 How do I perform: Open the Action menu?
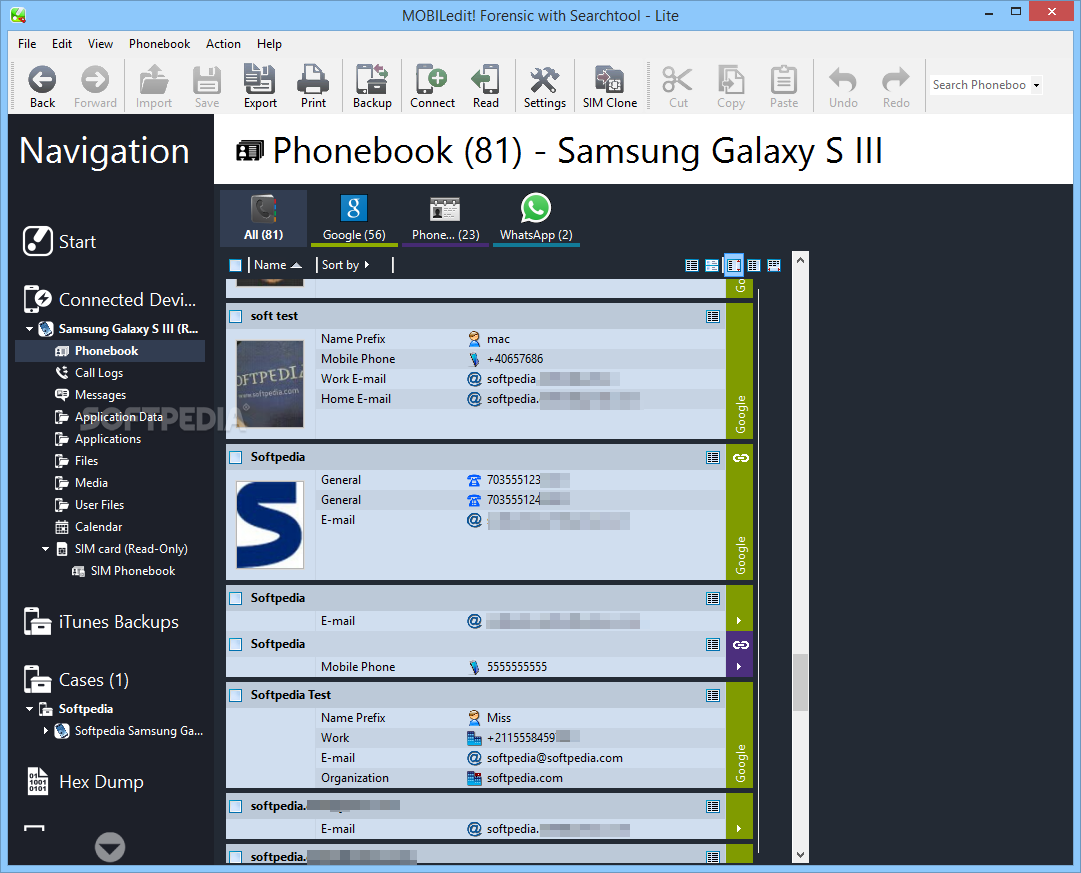223,43
